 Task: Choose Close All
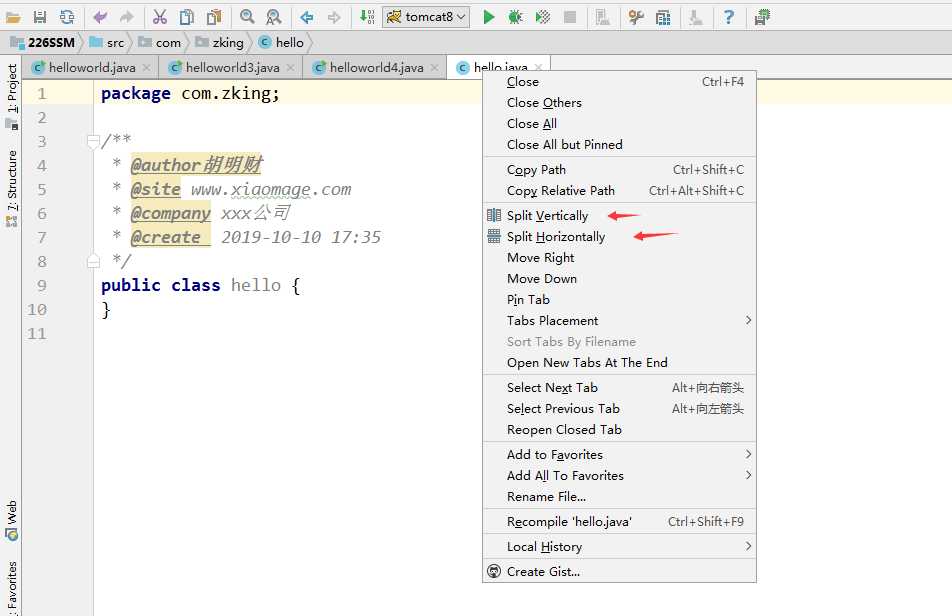[x=619, y=123]
